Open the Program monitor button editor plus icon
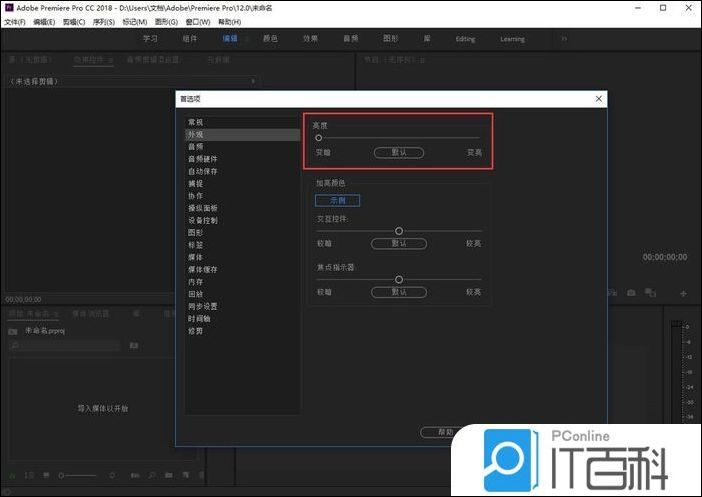The image size is (702, 497). pyautogui.click(x=683, y=294)
